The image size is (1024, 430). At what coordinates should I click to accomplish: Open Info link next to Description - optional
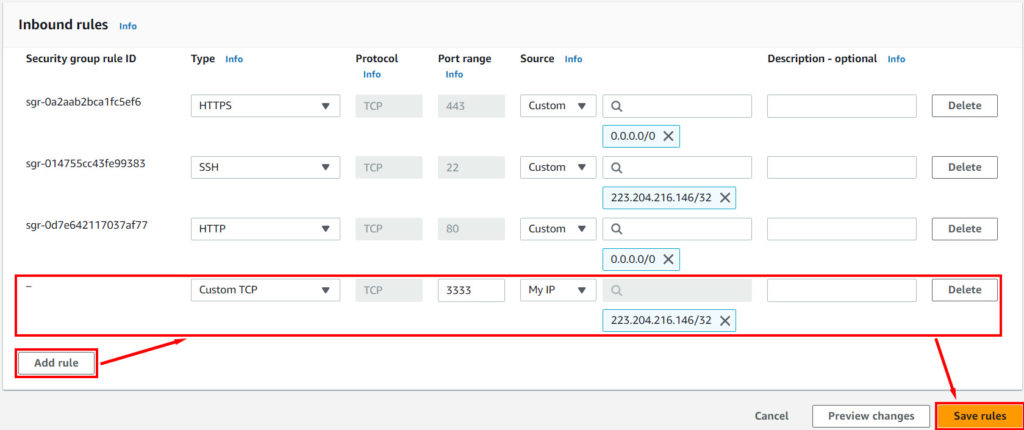(896, 59)
